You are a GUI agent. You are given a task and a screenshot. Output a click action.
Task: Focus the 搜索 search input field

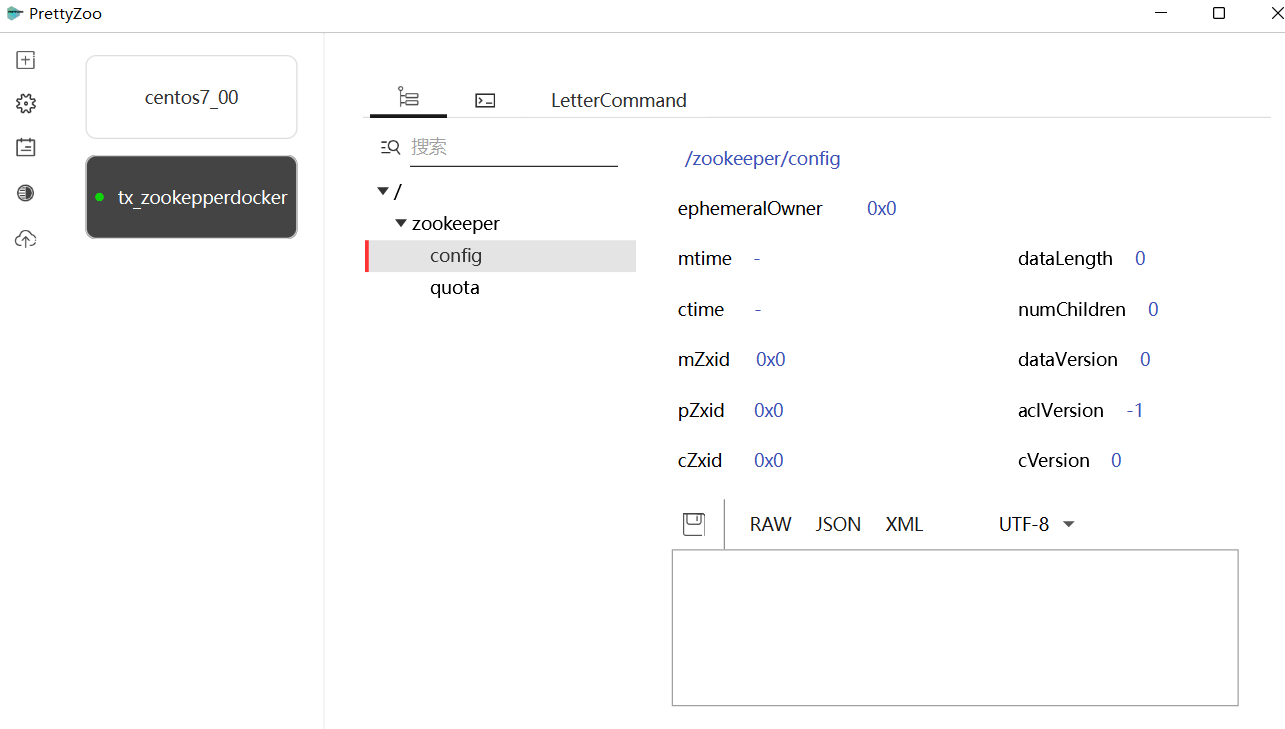(514, 147)
